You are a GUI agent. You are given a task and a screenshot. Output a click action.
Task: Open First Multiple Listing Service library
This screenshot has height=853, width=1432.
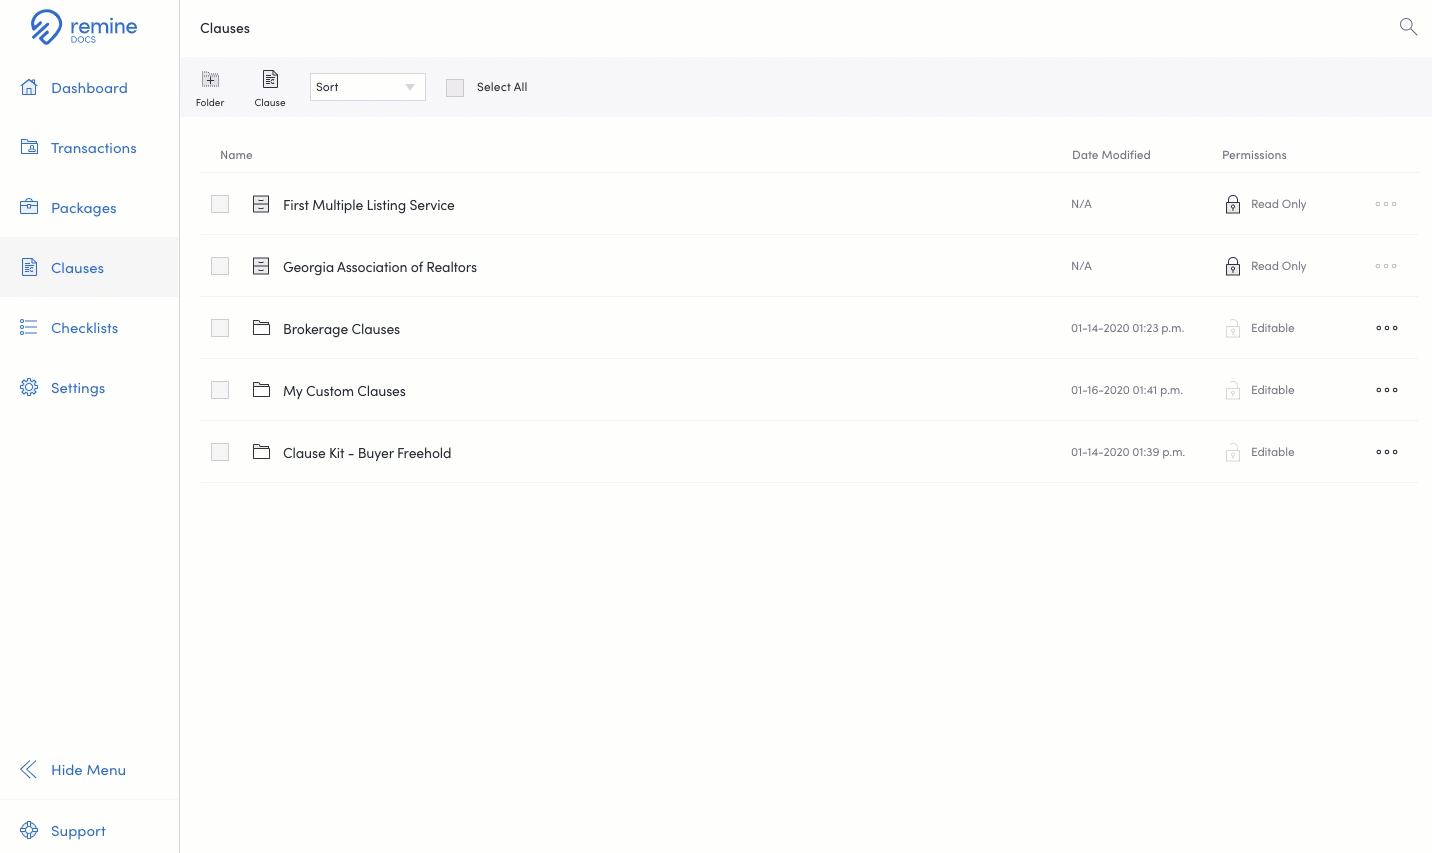pyautogui.click(x=368, y=205)
